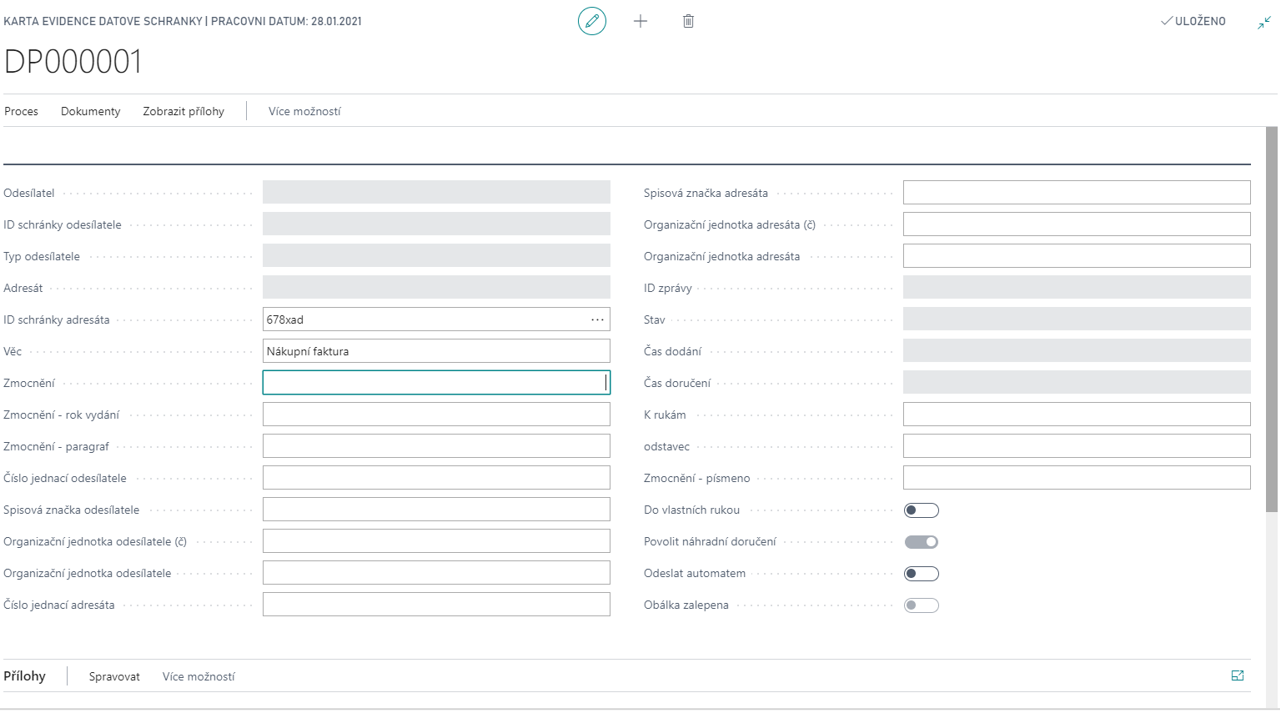
Task: Expand Více možností in Přílohy section
Action: pyautogui.click(x=199, y=677)
